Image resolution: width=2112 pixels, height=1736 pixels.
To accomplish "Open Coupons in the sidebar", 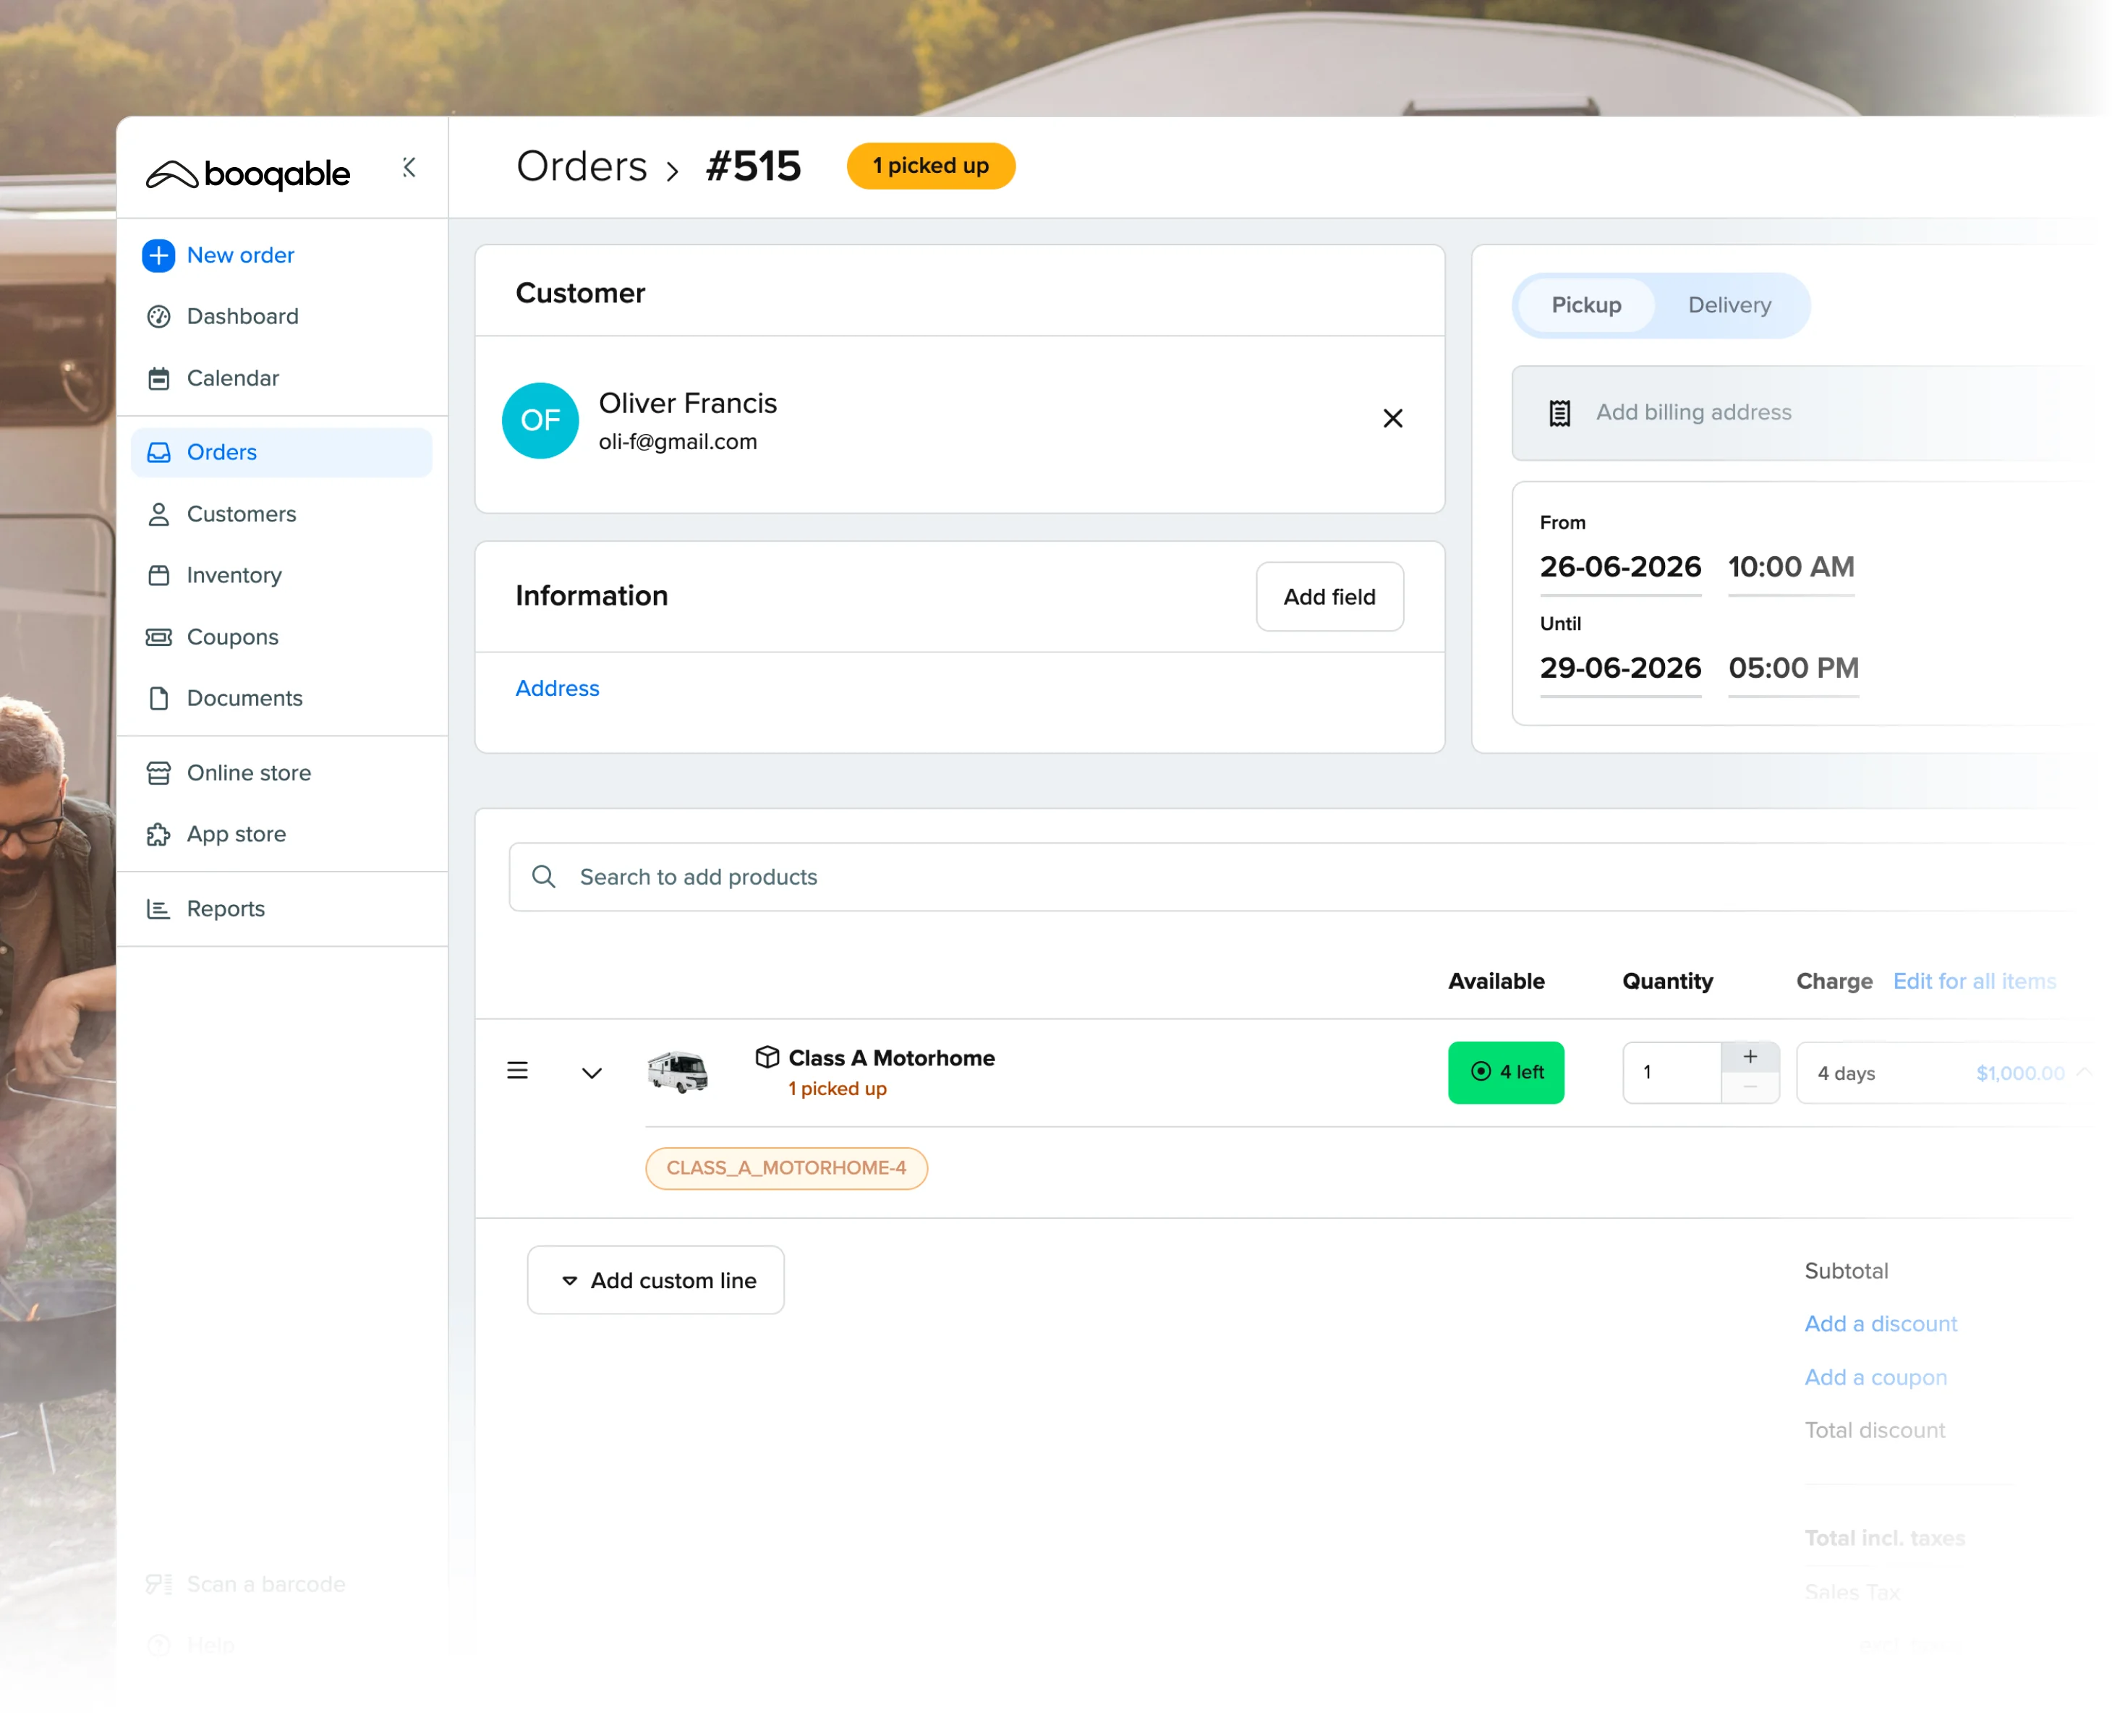I will (232, 638).
